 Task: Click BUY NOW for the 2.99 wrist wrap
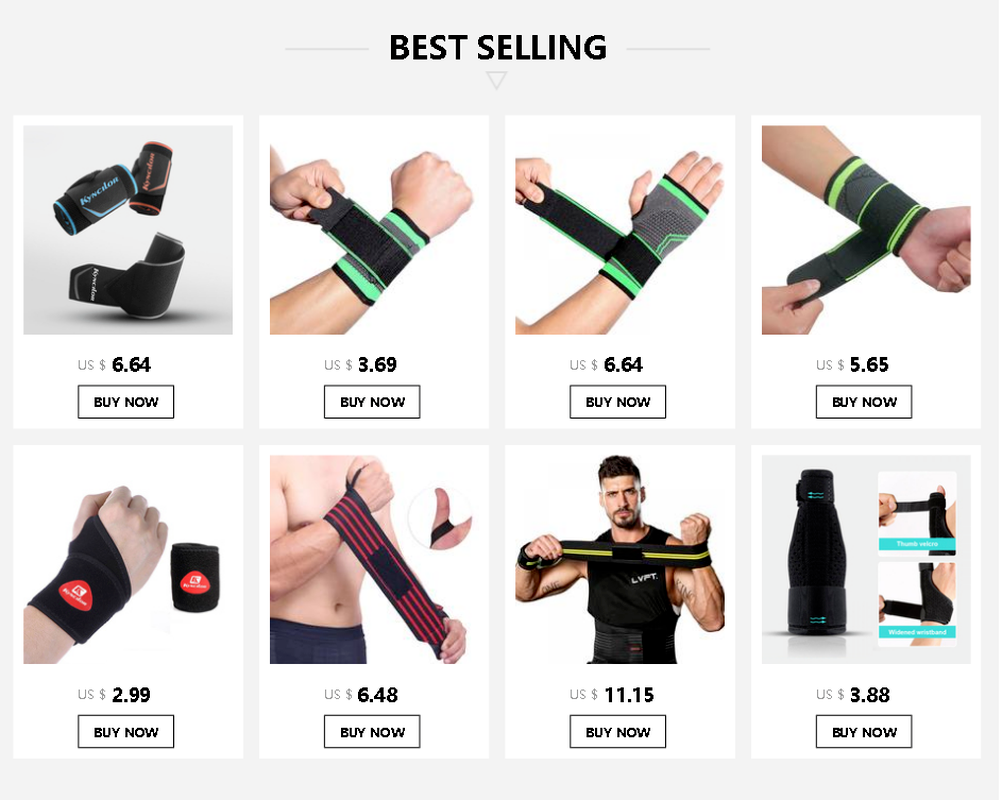(x=126, y=732)
